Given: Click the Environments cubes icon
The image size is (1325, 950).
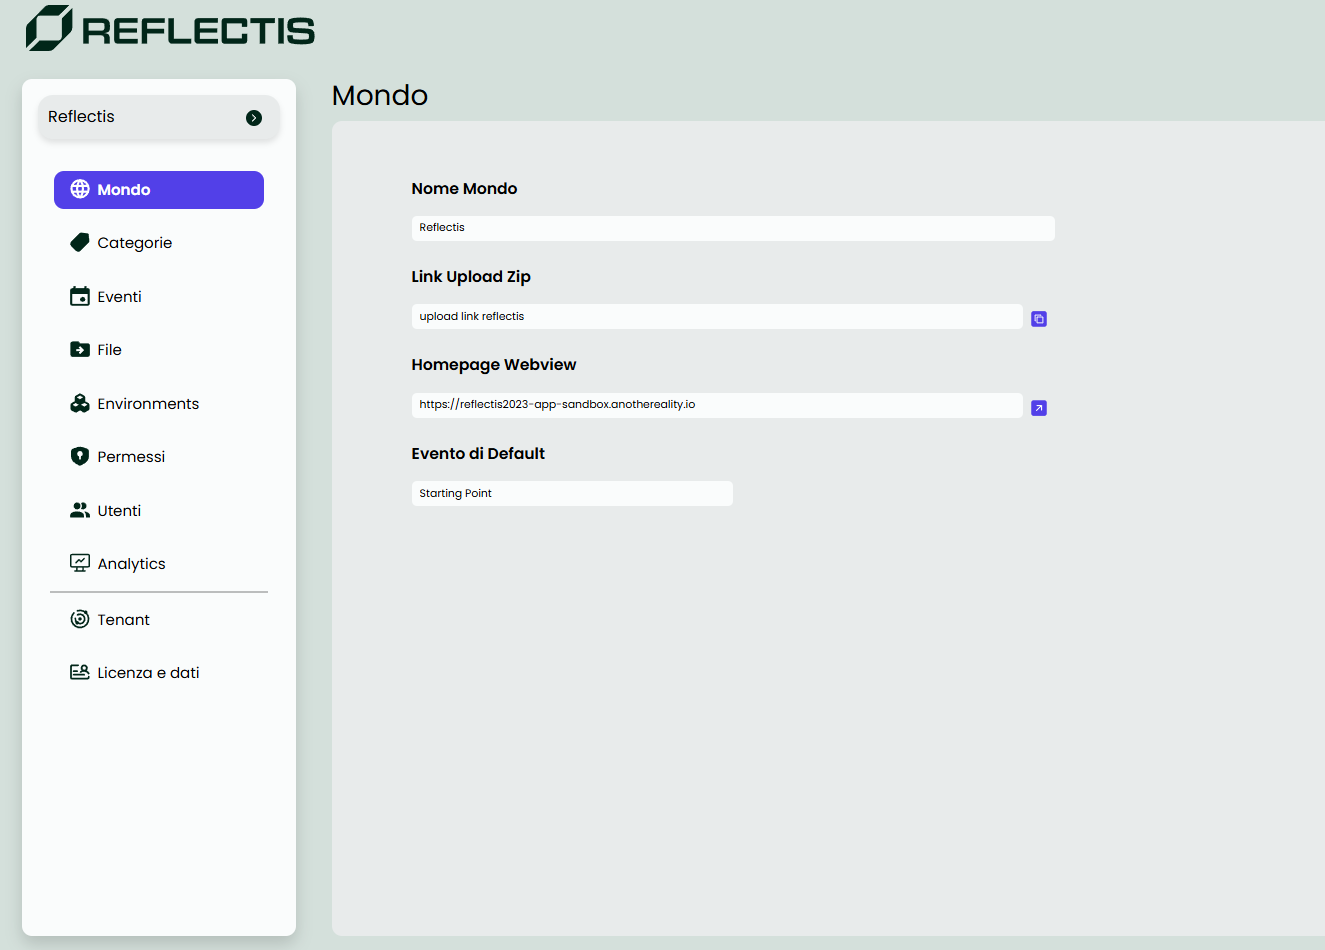Looking at the screenshot, I should 80,404.
